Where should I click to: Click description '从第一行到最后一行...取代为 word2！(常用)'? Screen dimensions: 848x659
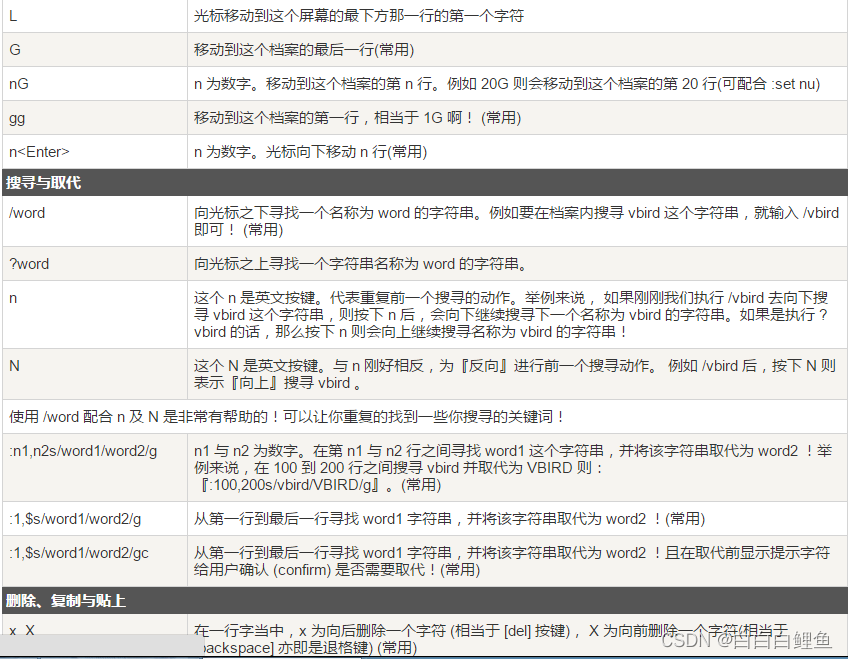click(x=518, y=519)
